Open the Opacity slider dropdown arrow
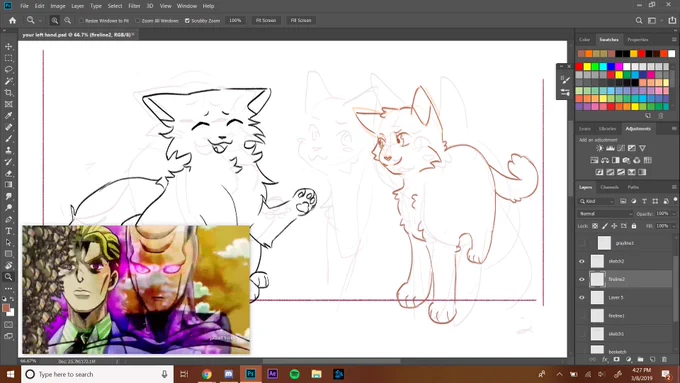This screenshot has height=383, width=680. 673,214
